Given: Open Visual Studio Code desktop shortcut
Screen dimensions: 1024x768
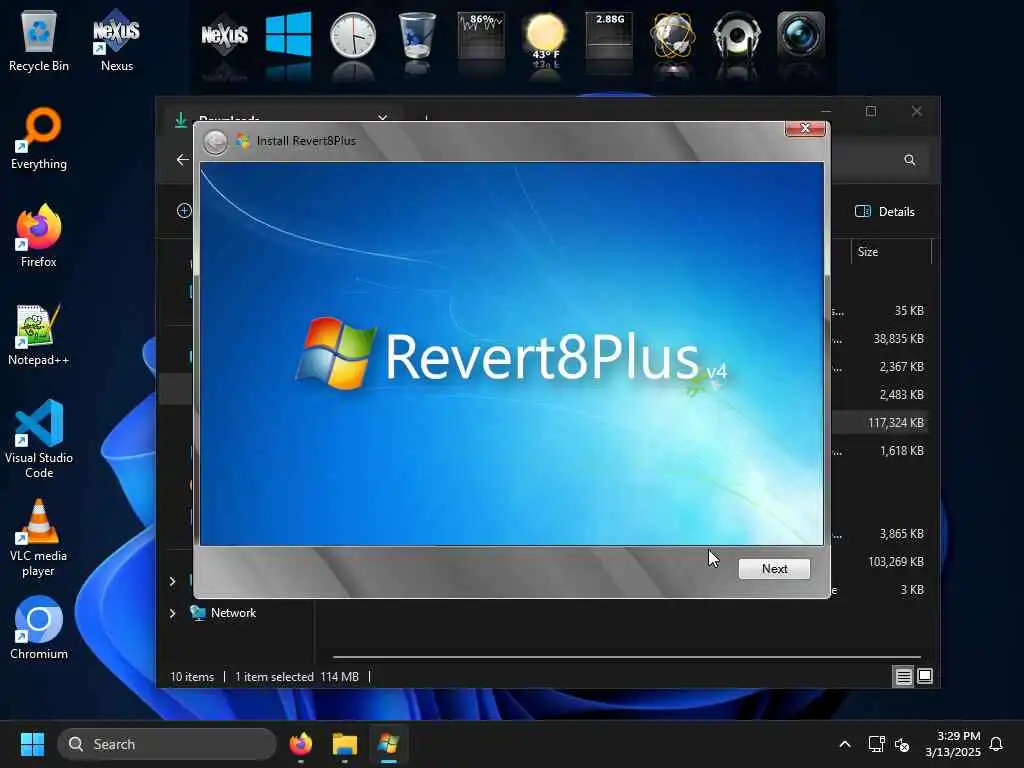Looking at the screenshot, I should click(39, 439).
